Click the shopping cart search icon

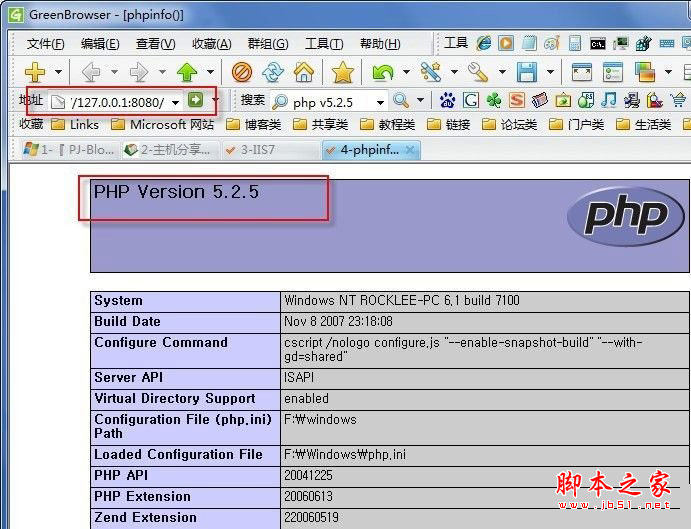tap(678, 101)
